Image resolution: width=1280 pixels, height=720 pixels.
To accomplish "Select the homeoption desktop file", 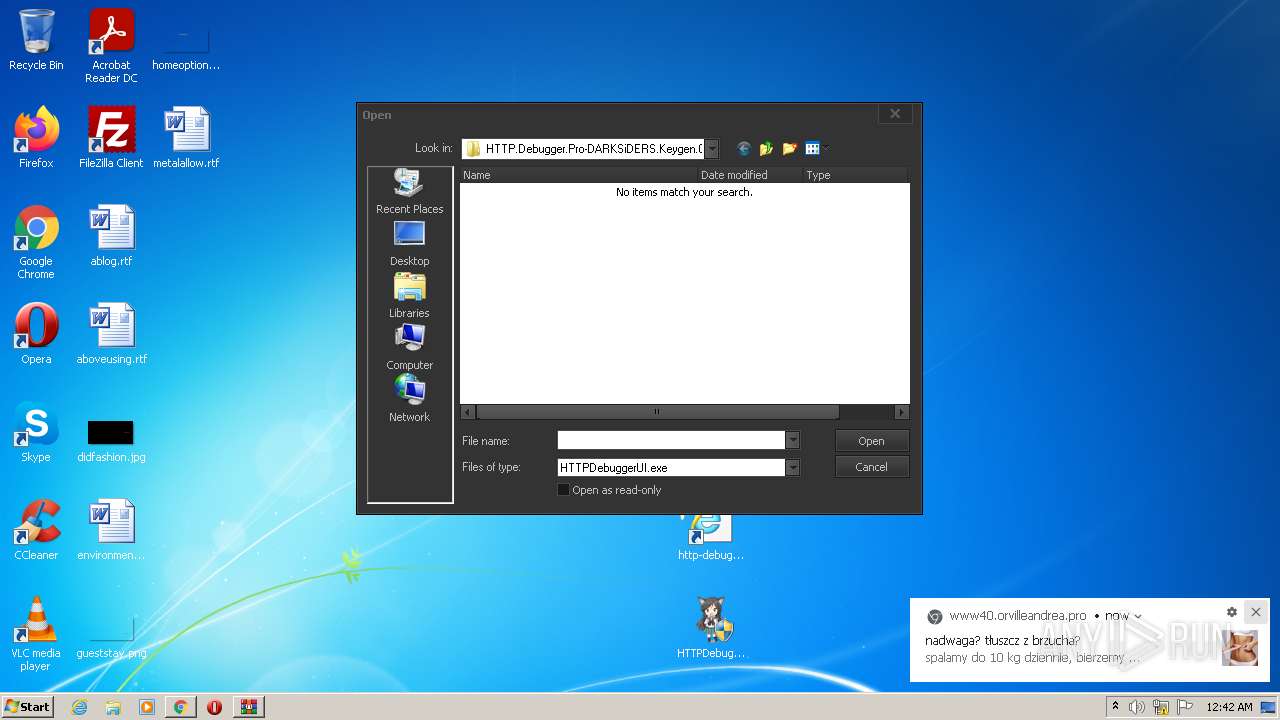I will pyautogui.click(x=186, y=48).
